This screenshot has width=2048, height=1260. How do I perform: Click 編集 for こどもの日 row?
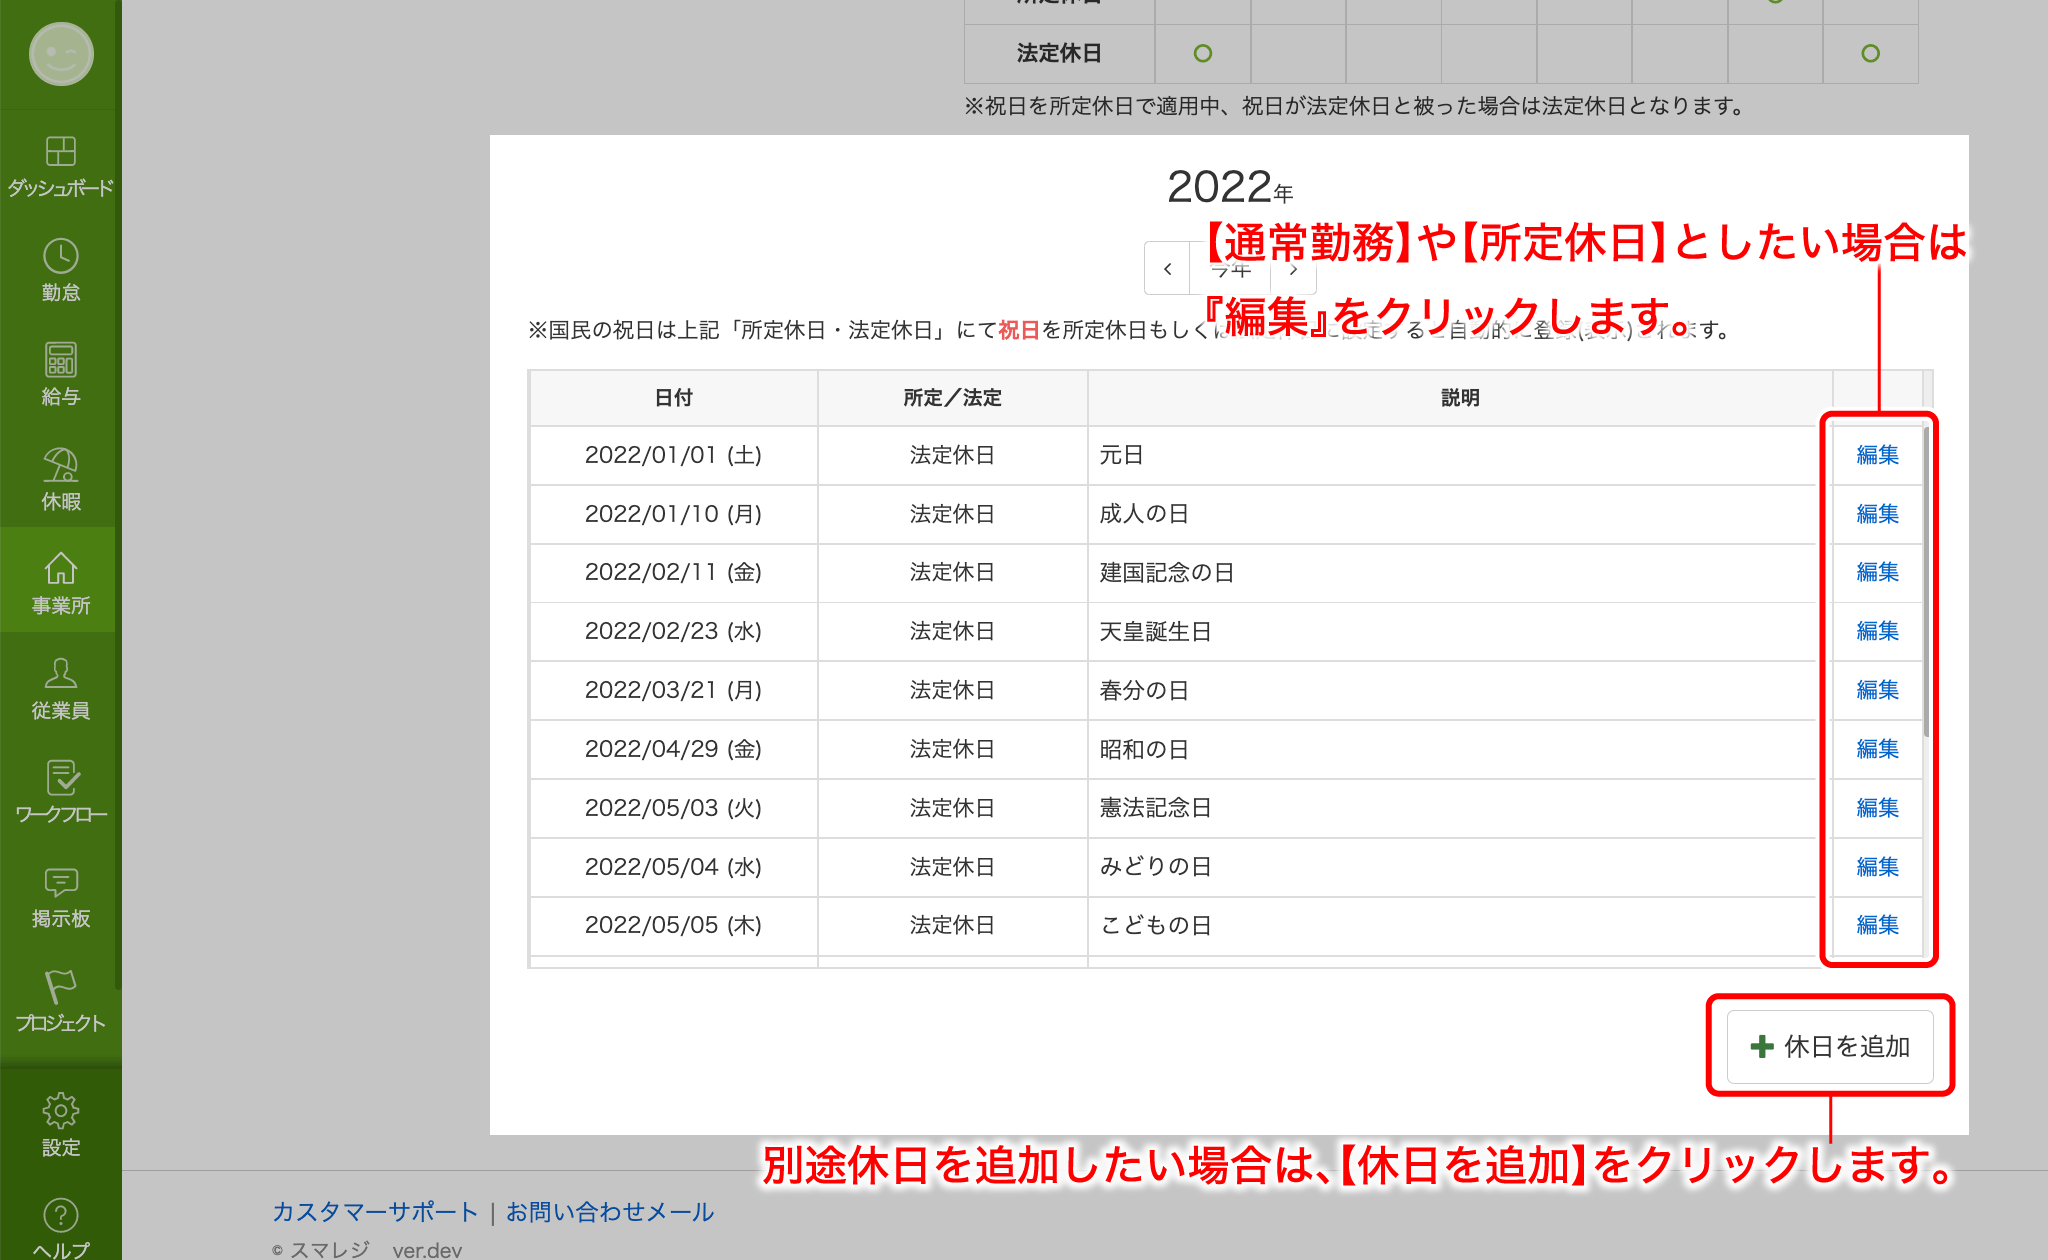[x=1877, y=925]
